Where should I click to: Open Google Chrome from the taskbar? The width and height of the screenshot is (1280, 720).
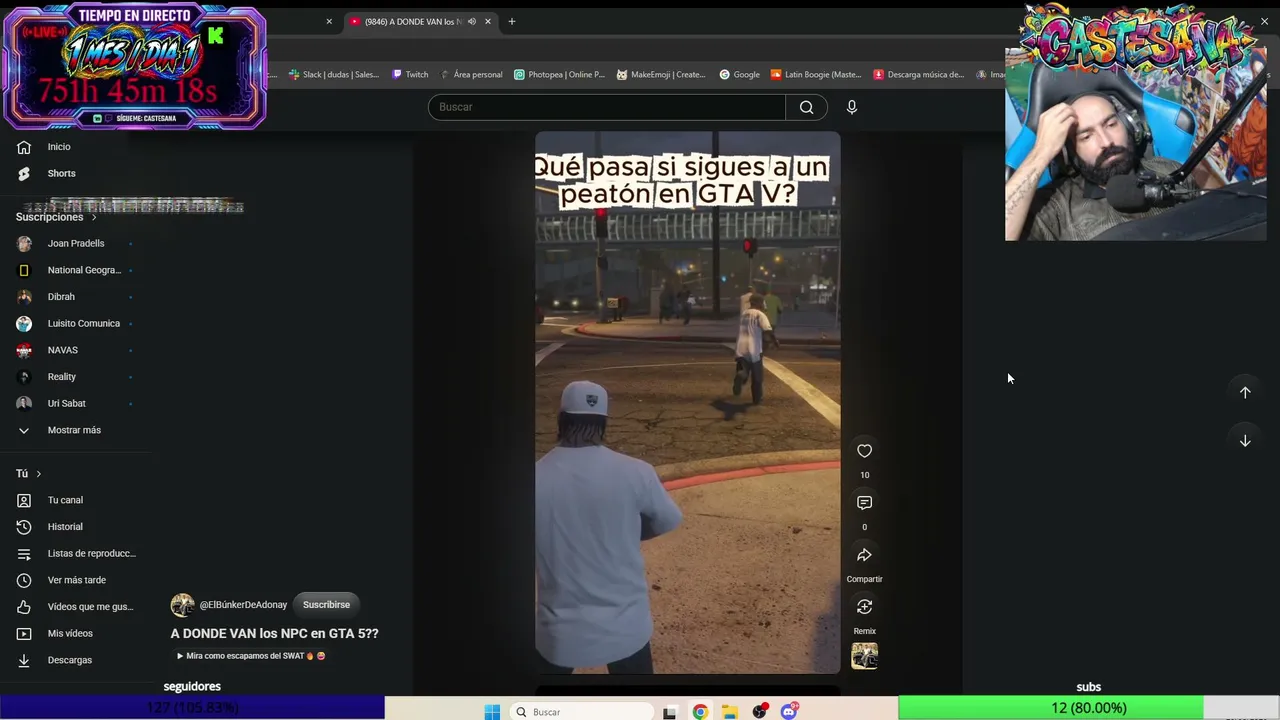coord(700,712)
